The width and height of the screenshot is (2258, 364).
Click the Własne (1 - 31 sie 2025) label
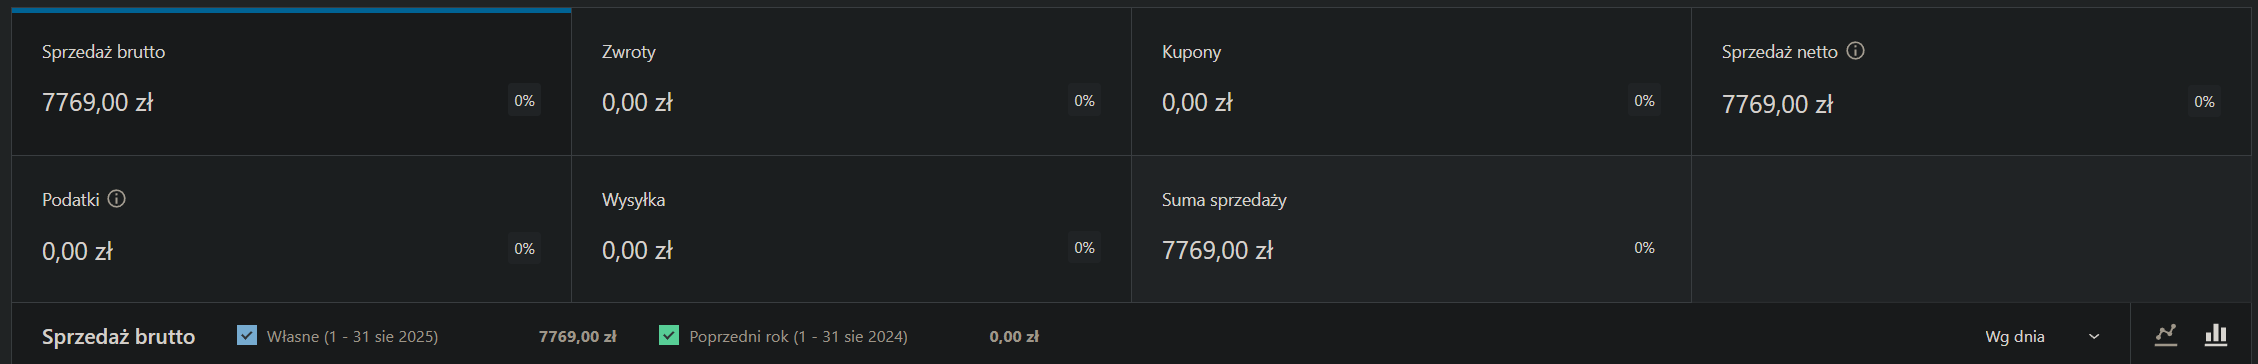[x=352, y=336]
